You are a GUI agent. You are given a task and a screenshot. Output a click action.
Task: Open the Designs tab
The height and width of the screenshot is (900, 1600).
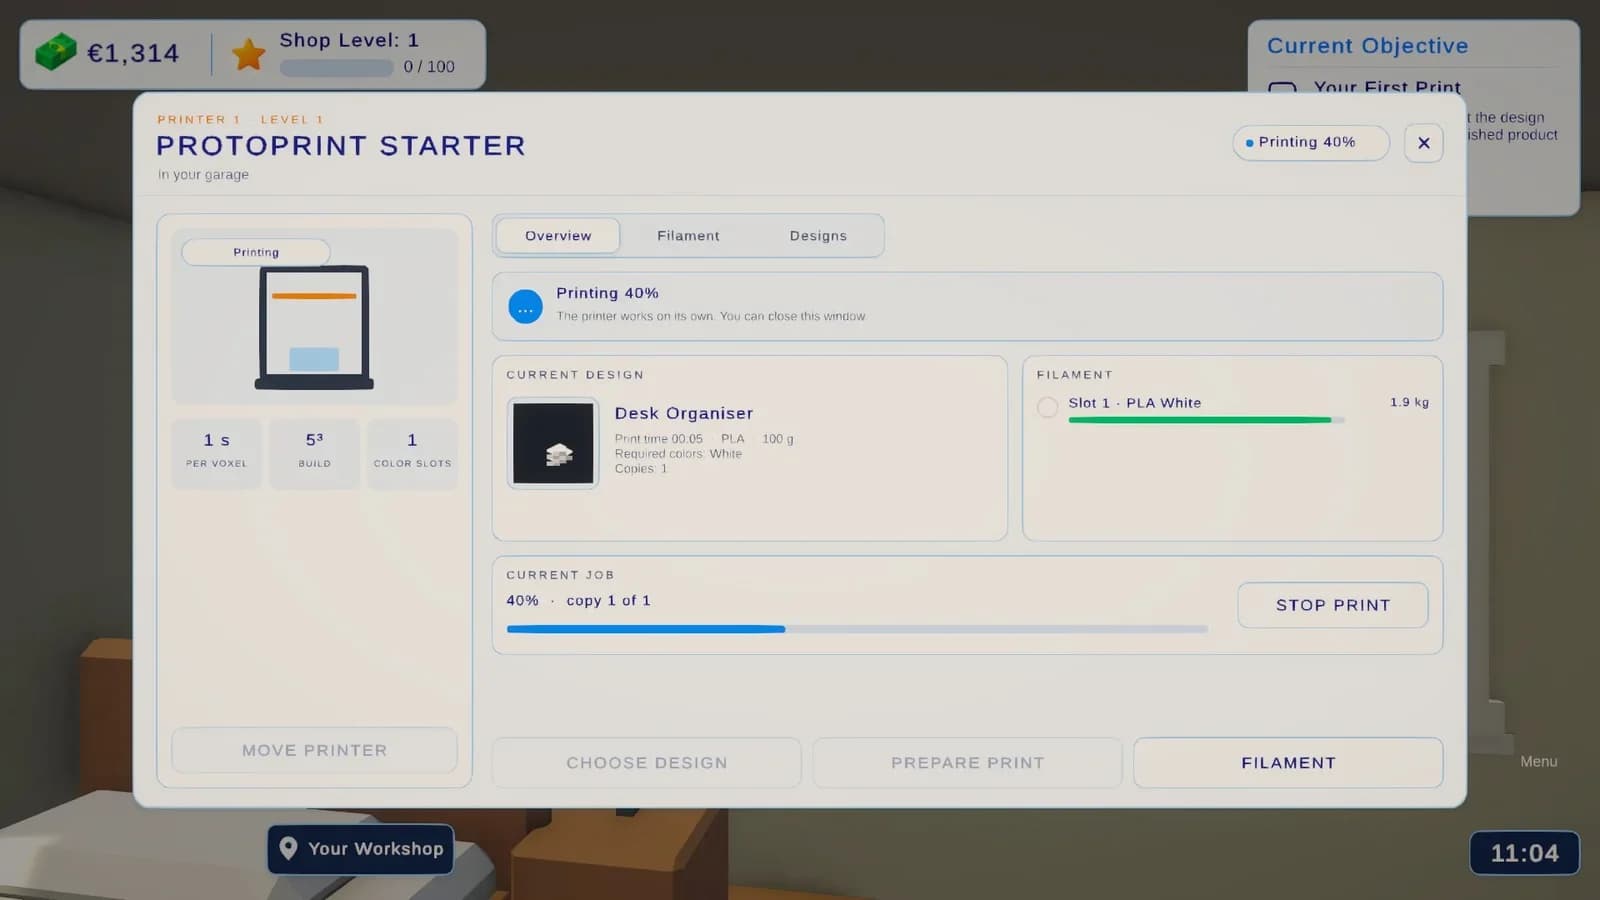818,236
